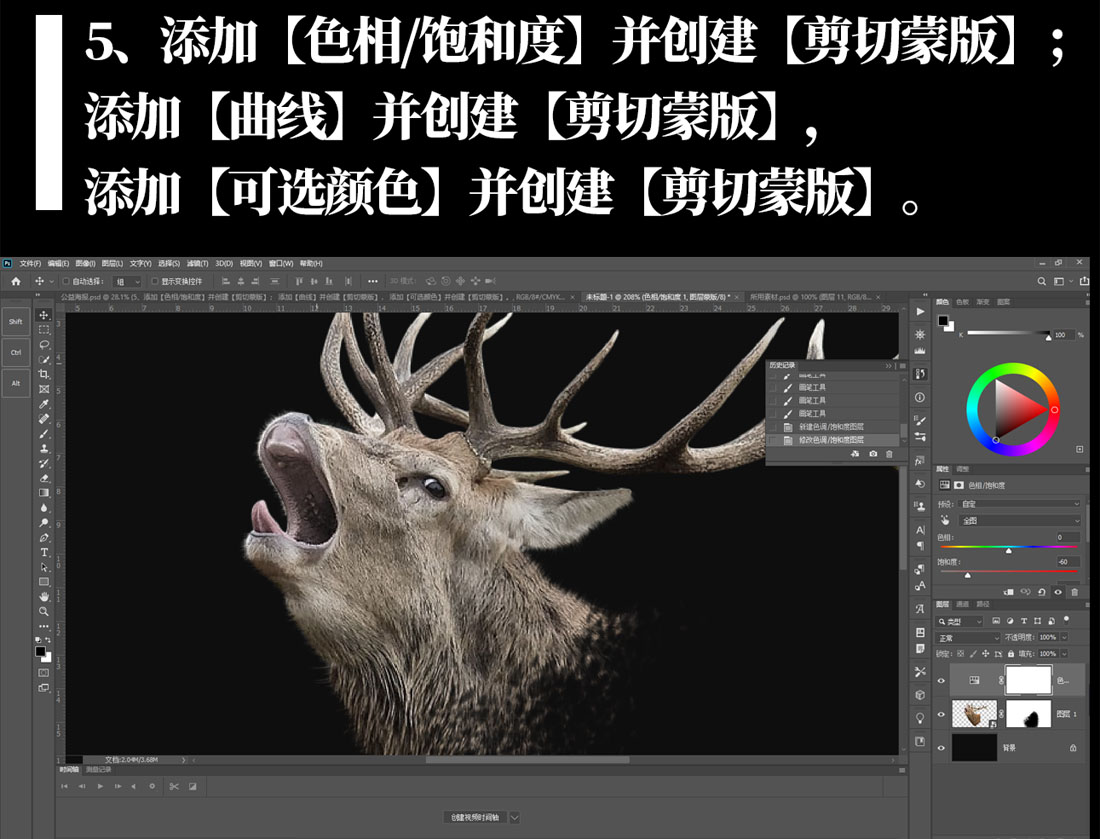Select the Brush tool in the toolbar
This screenshot has height=839, width=1100.
click(x=43, y=434)
